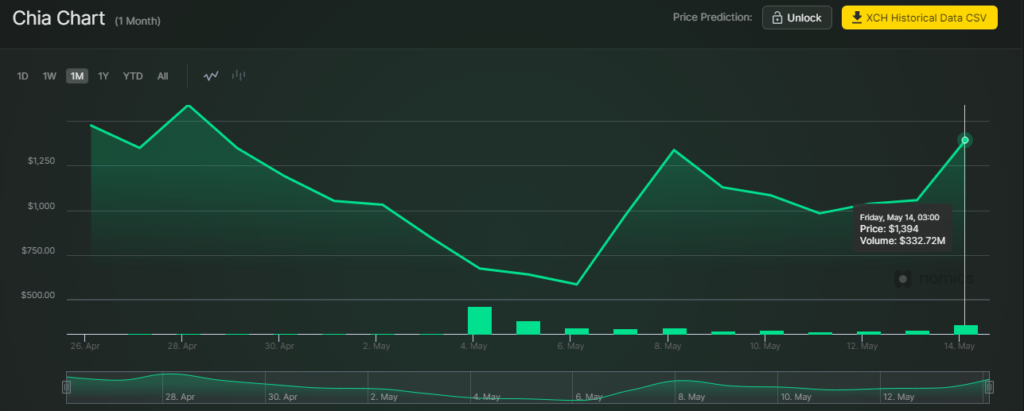This screenshot has height=411, width=1024.
Task: Click the tall 4 May volume bar
Action: pos(479,320)
